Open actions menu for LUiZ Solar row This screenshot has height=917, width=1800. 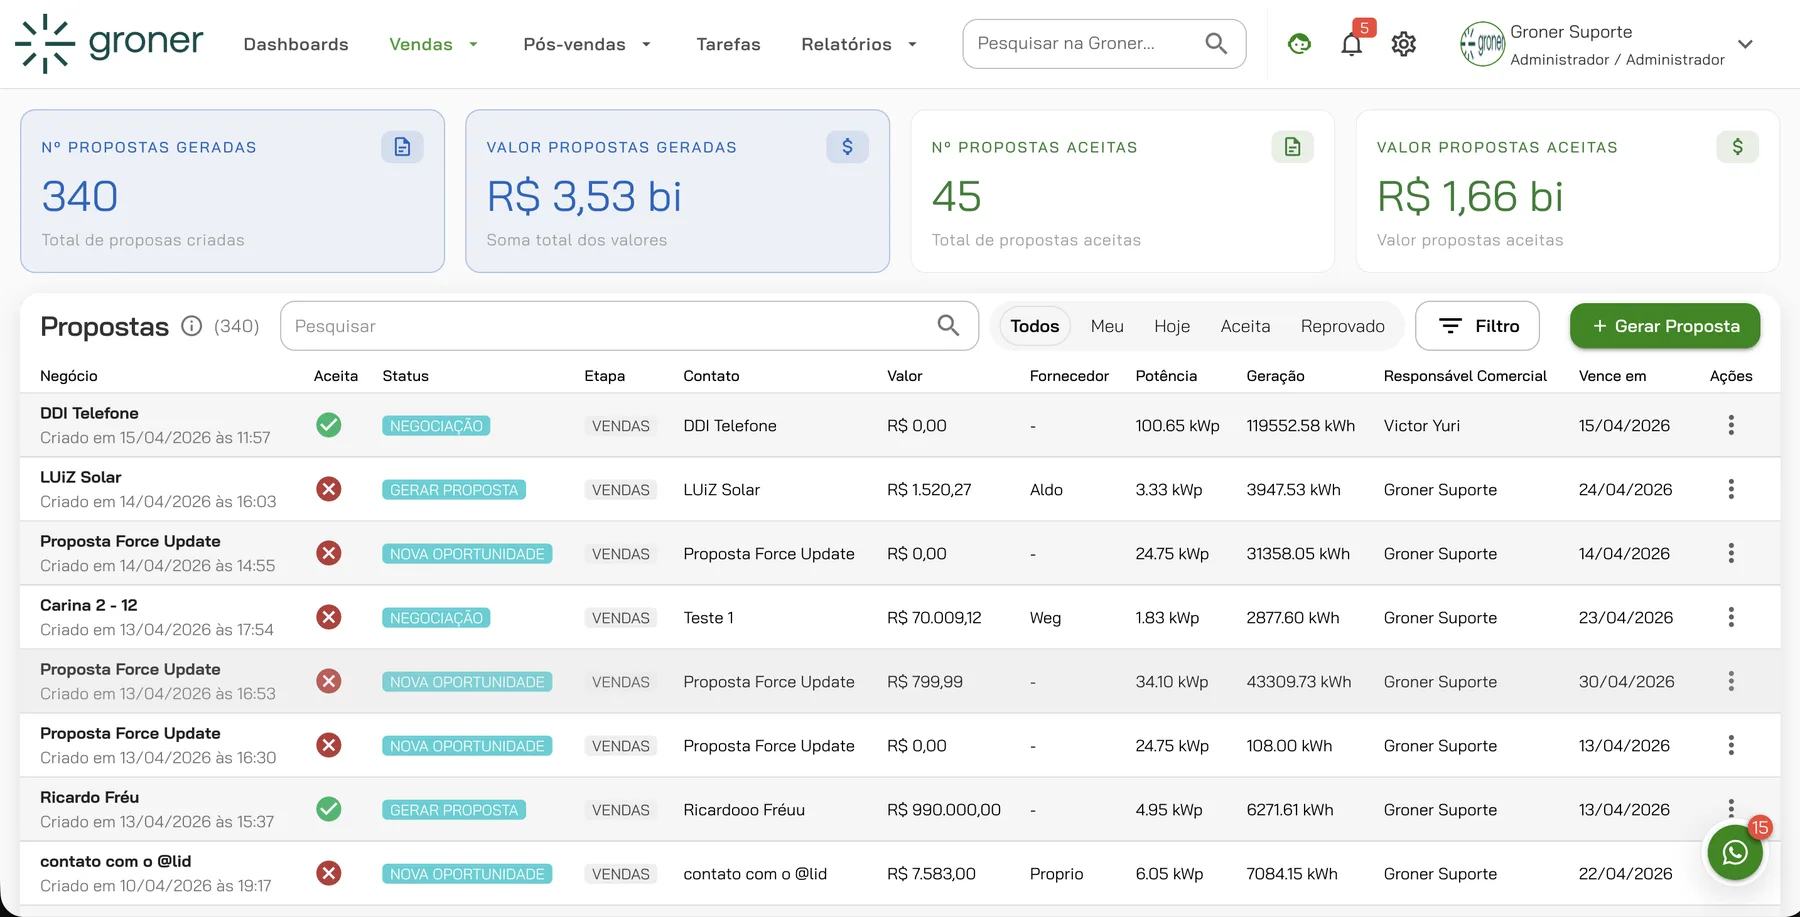[1730, 489]
